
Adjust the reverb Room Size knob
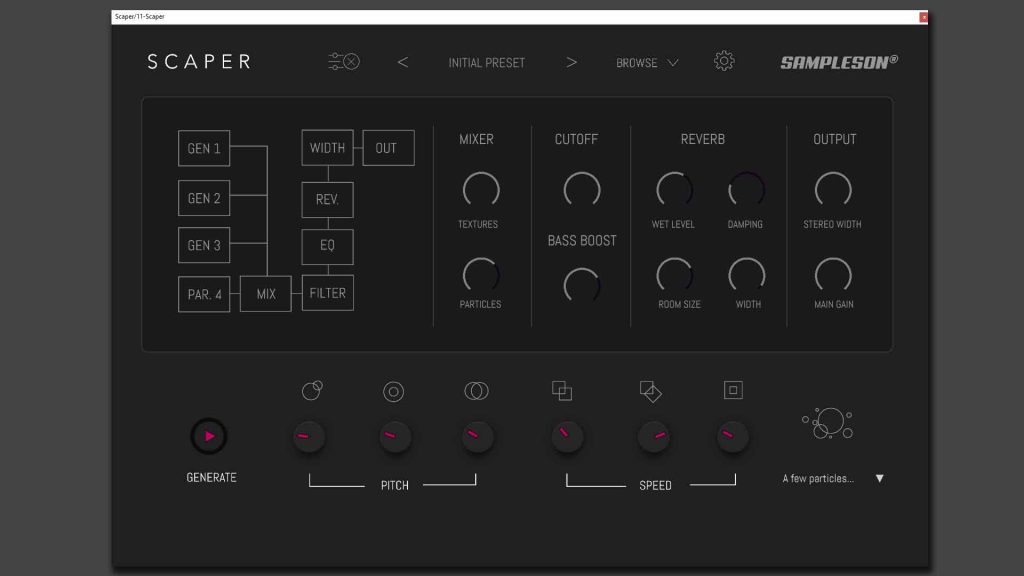point(675,275)
